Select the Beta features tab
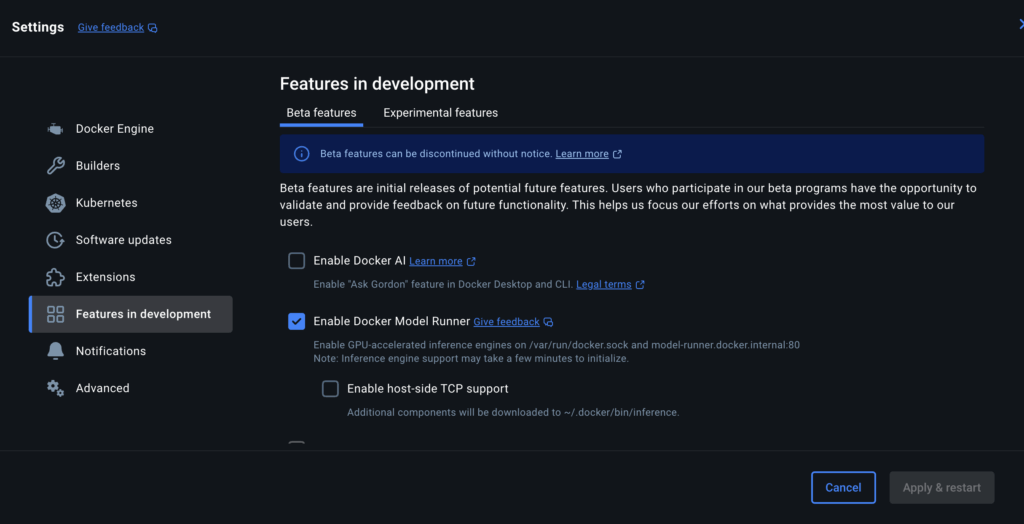 321,113
